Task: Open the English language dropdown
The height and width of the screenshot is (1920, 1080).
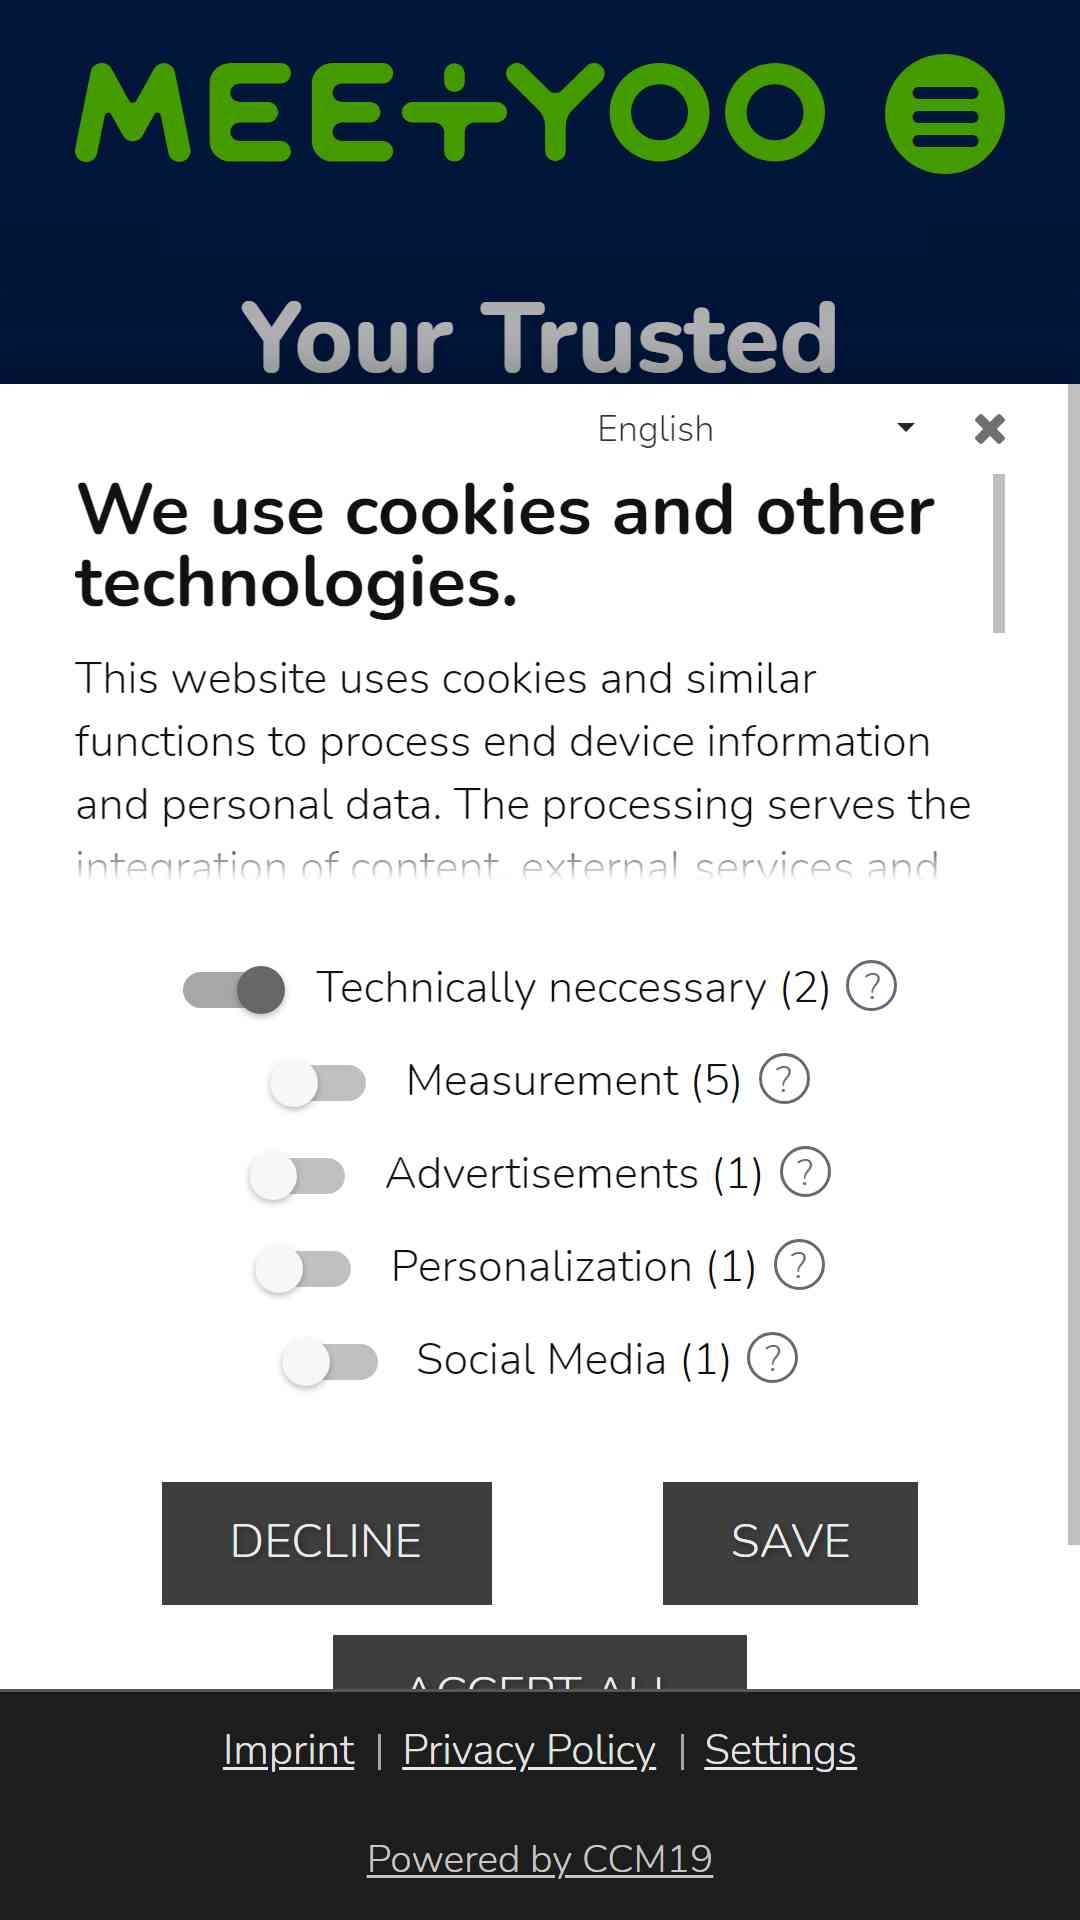Action: tap(756, 429)
